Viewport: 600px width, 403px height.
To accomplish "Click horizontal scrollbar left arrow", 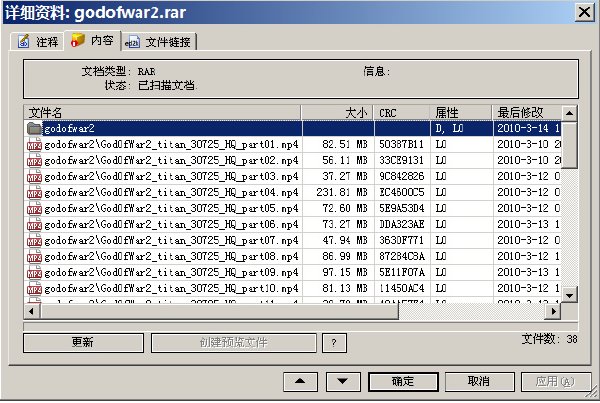I will click(31, 312).
